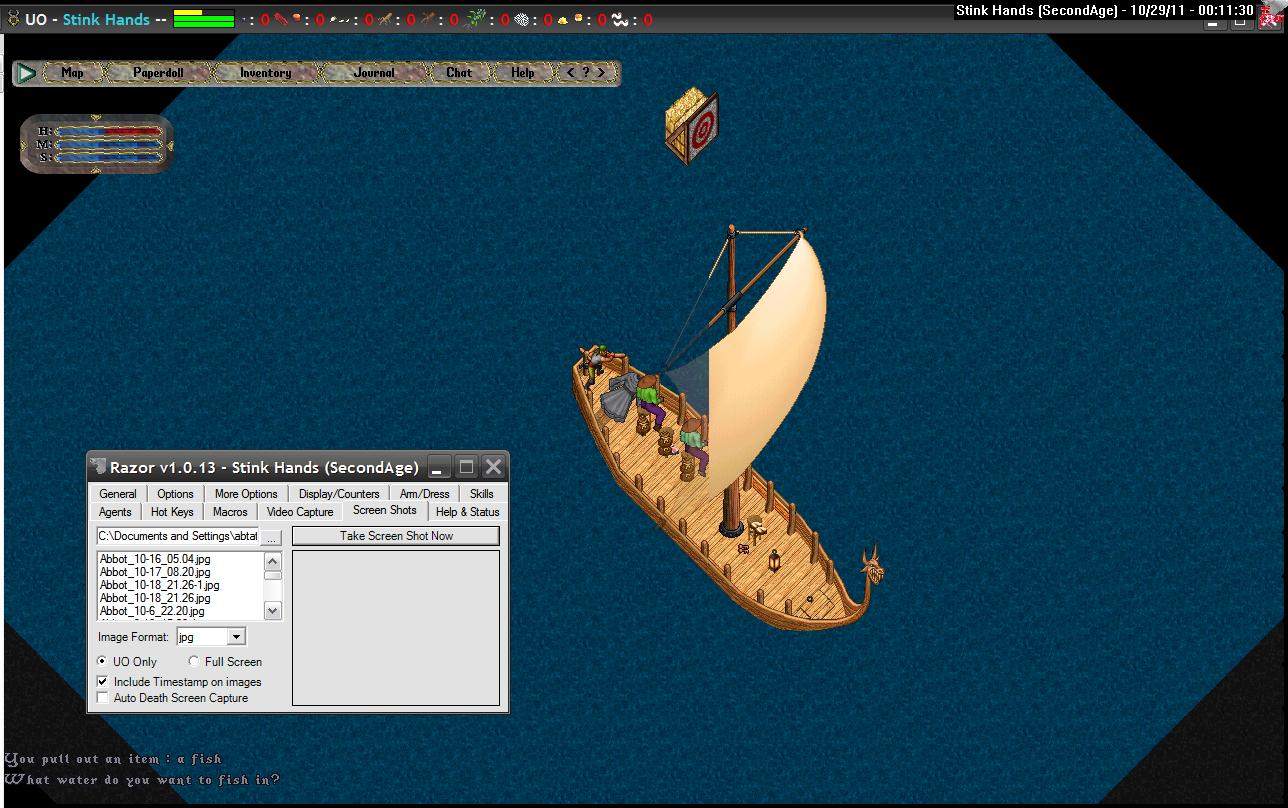Click the yellow and green status bar
This screenshot has height=808, width=1288.
(x=203, y=18)
